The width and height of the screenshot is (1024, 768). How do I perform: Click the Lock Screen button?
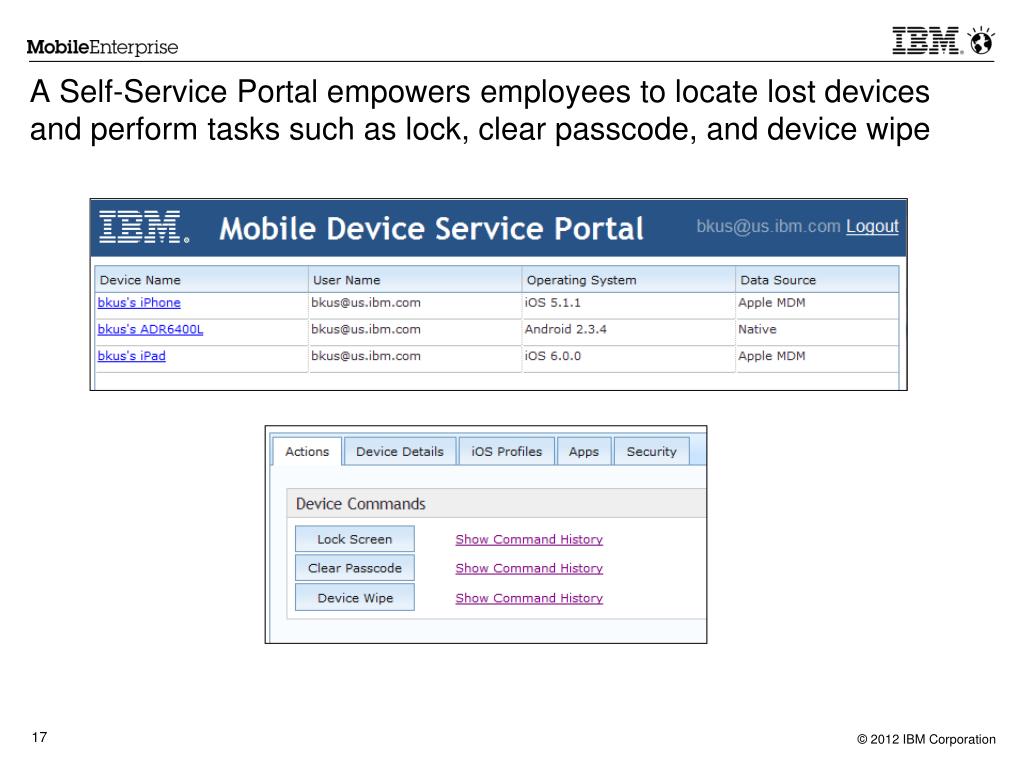click(x=355, y=539)
